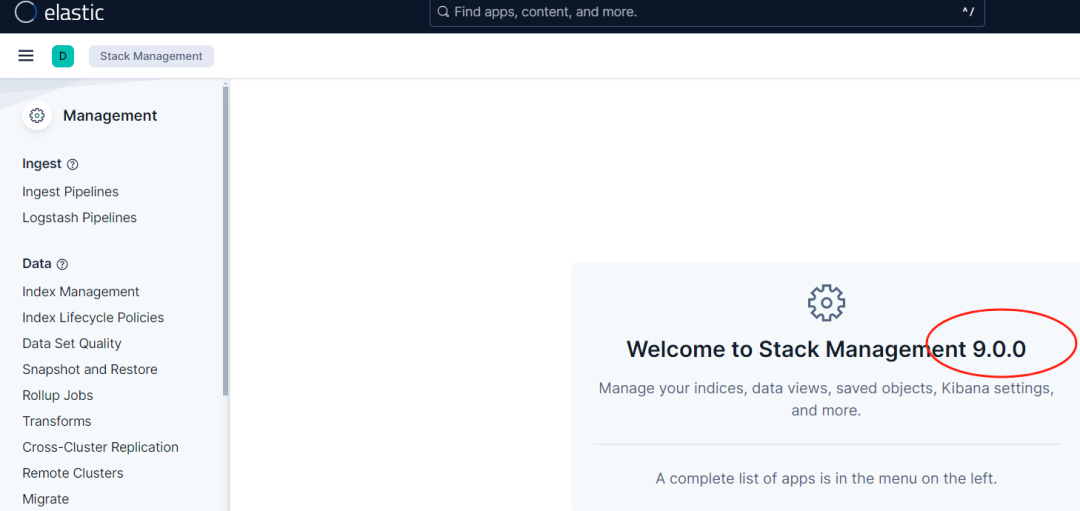
Task: Open Snapshot and Restore
Action: click(90, 369)
